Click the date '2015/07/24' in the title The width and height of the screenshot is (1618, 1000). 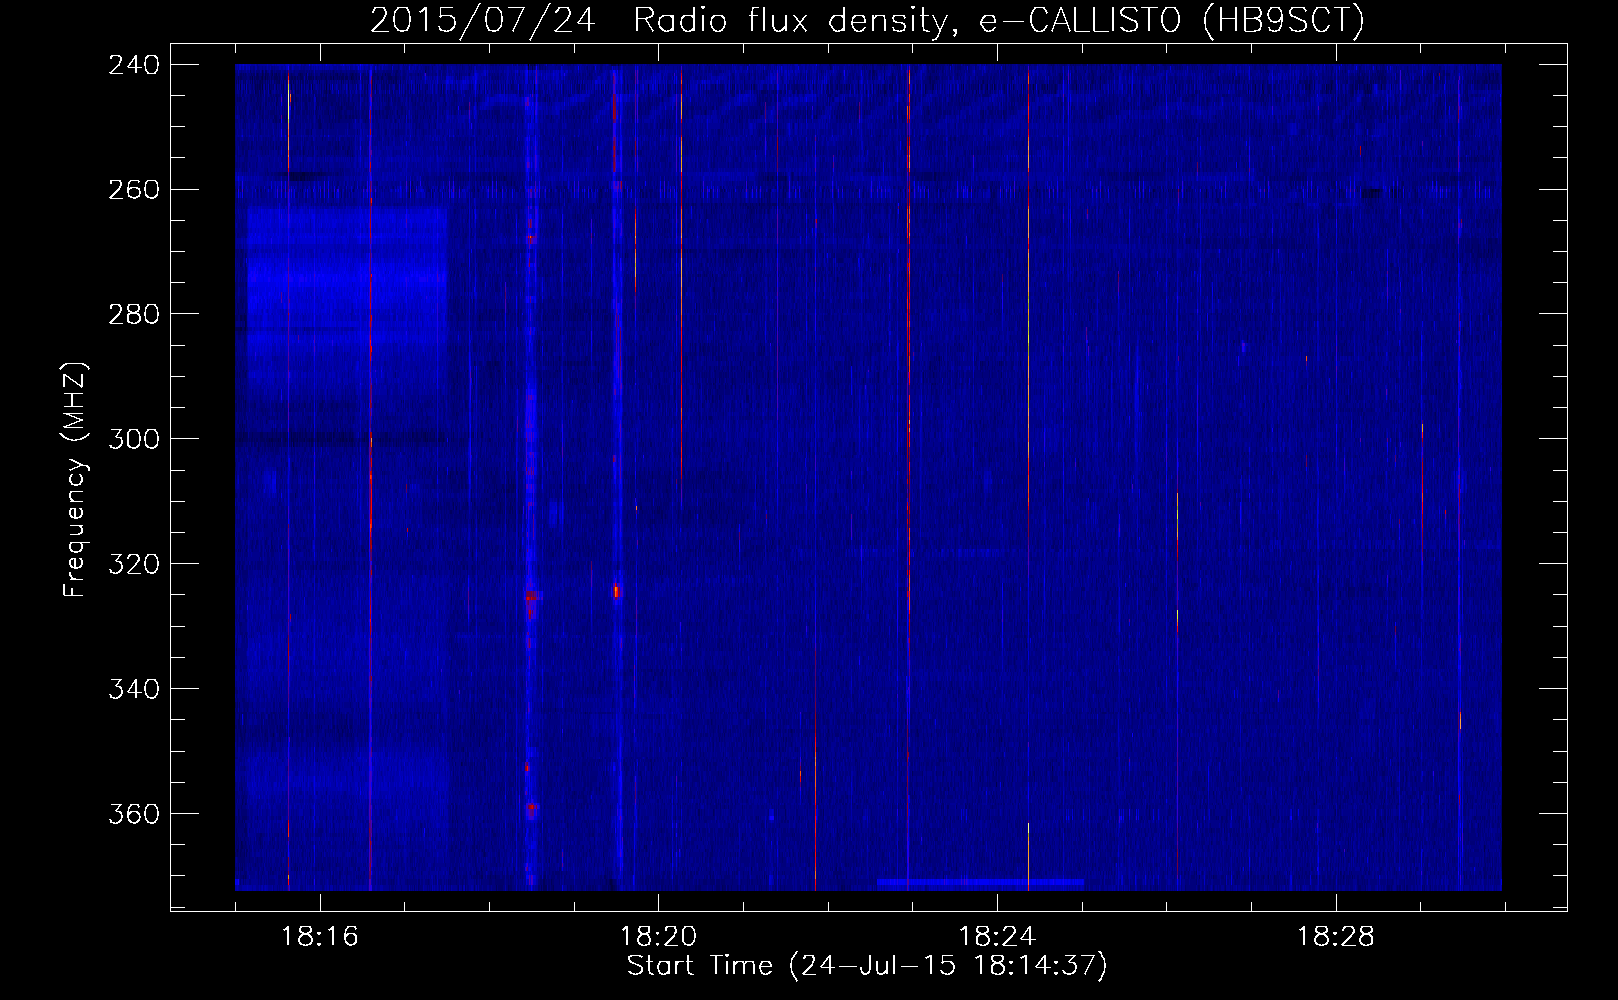pyautogui.click(x=482, y=20)
